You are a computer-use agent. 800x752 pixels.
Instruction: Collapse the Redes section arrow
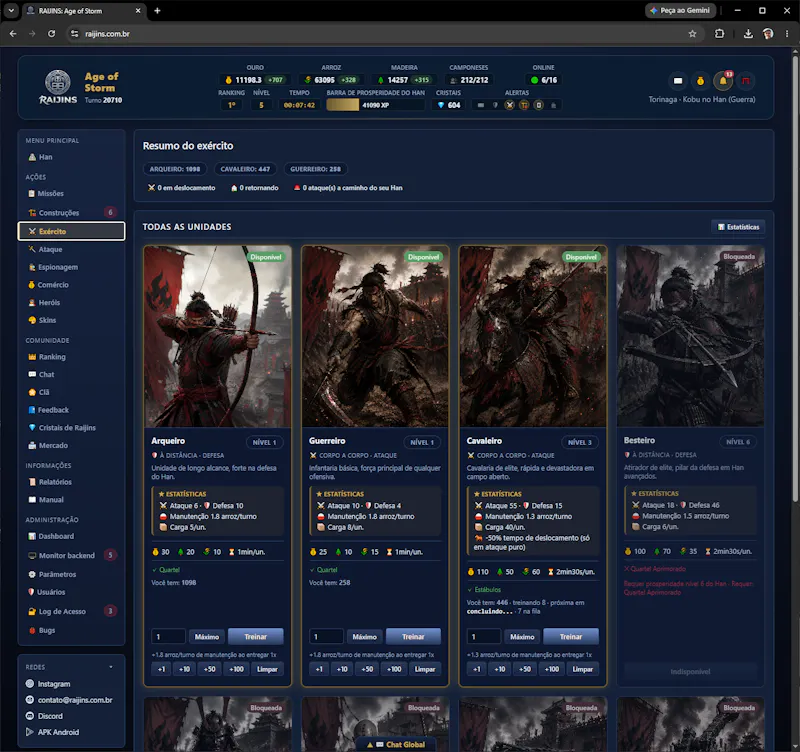coord(111,667)
